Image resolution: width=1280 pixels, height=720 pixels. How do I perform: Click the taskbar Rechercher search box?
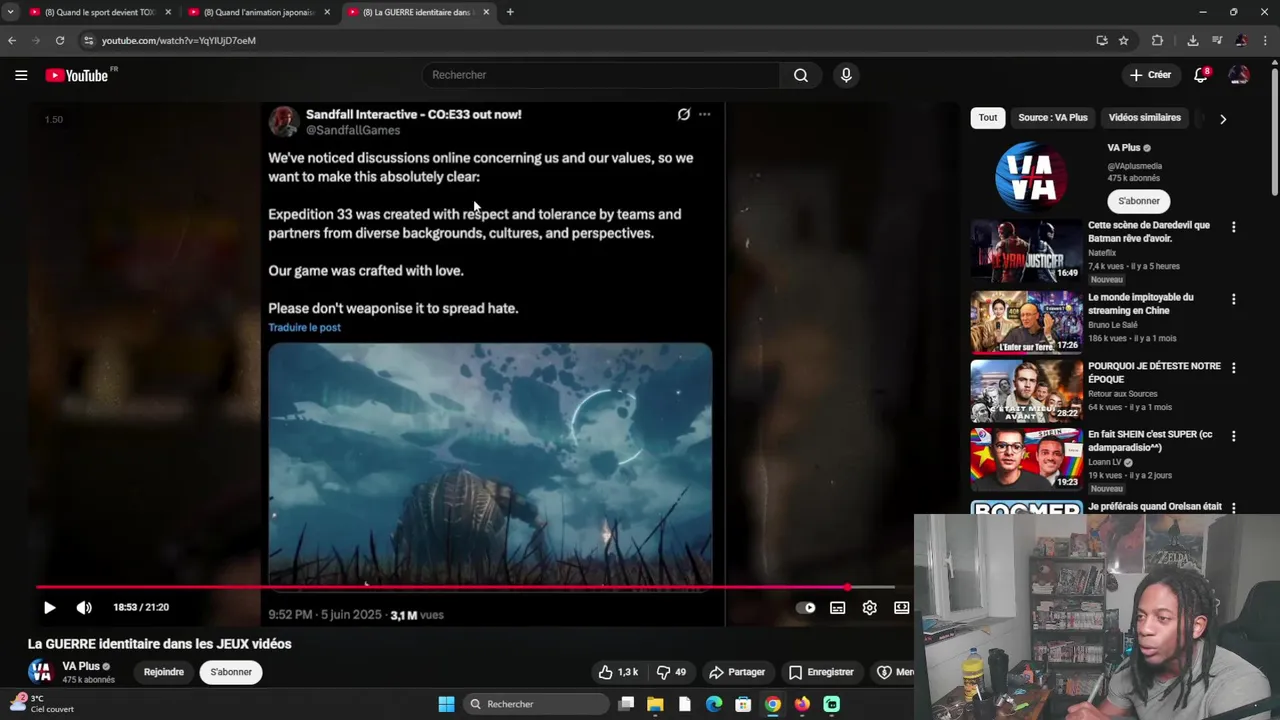coord(537,704)
